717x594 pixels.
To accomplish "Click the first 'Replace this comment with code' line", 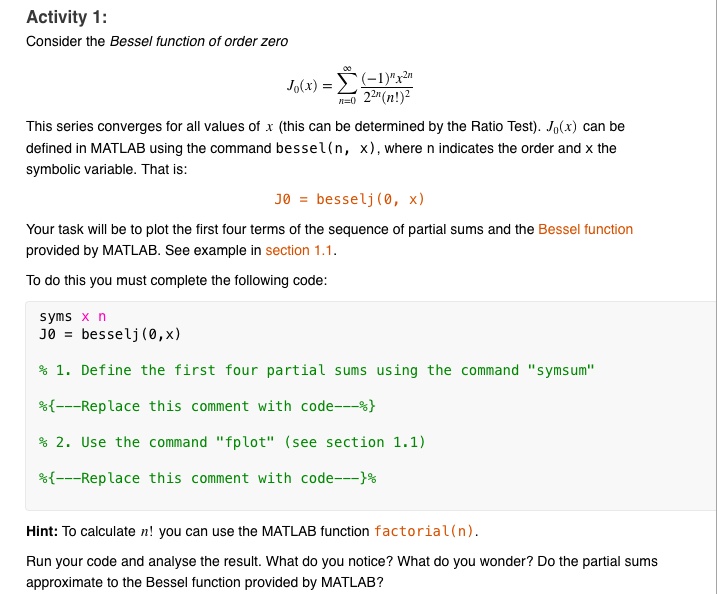I will point(207,406).
